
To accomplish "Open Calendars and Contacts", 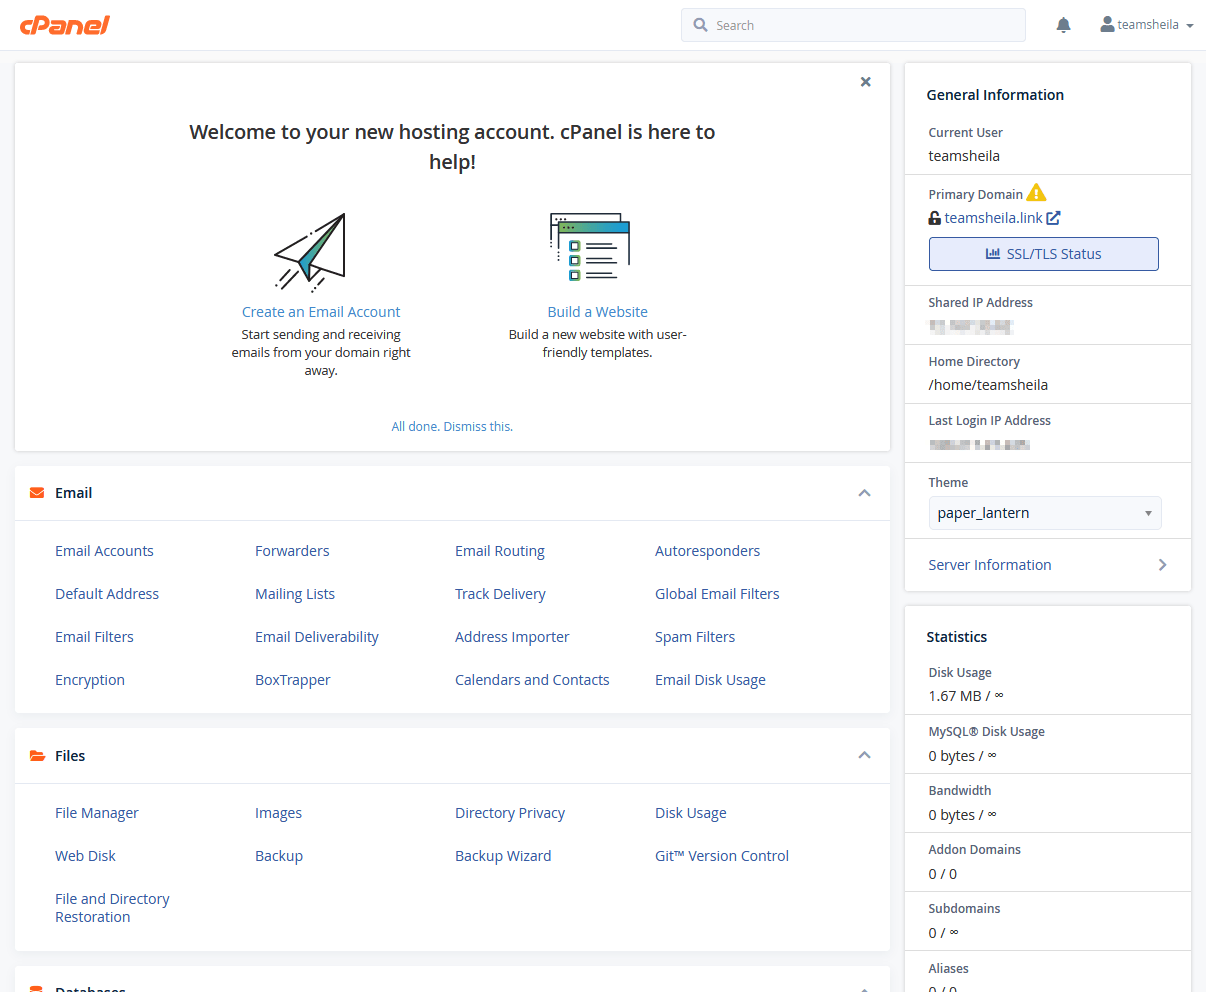I will [532, 680].
